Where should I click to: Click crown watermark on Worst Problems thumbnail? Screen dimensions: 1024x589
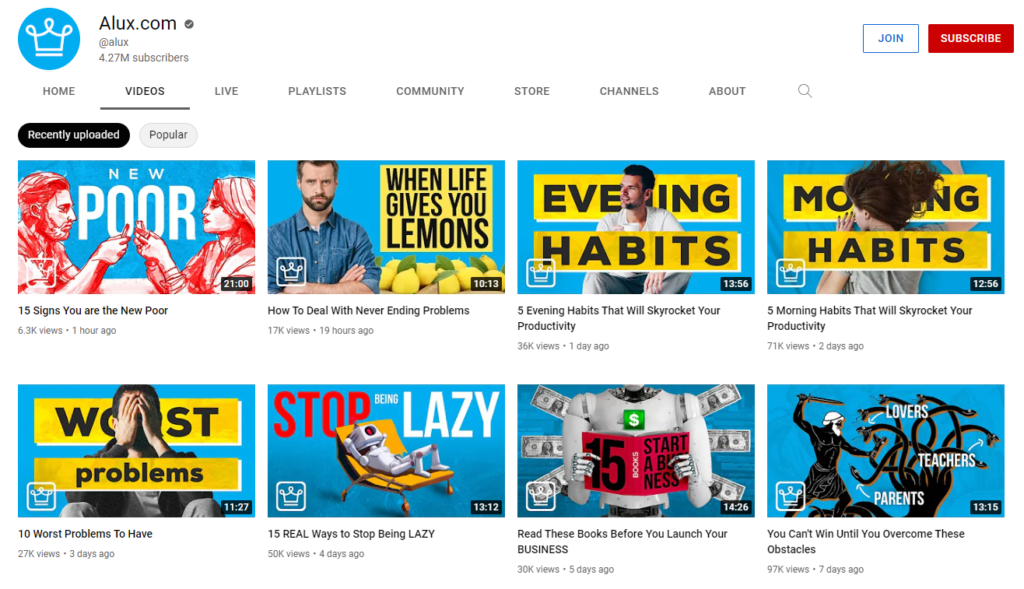point(41,495)
